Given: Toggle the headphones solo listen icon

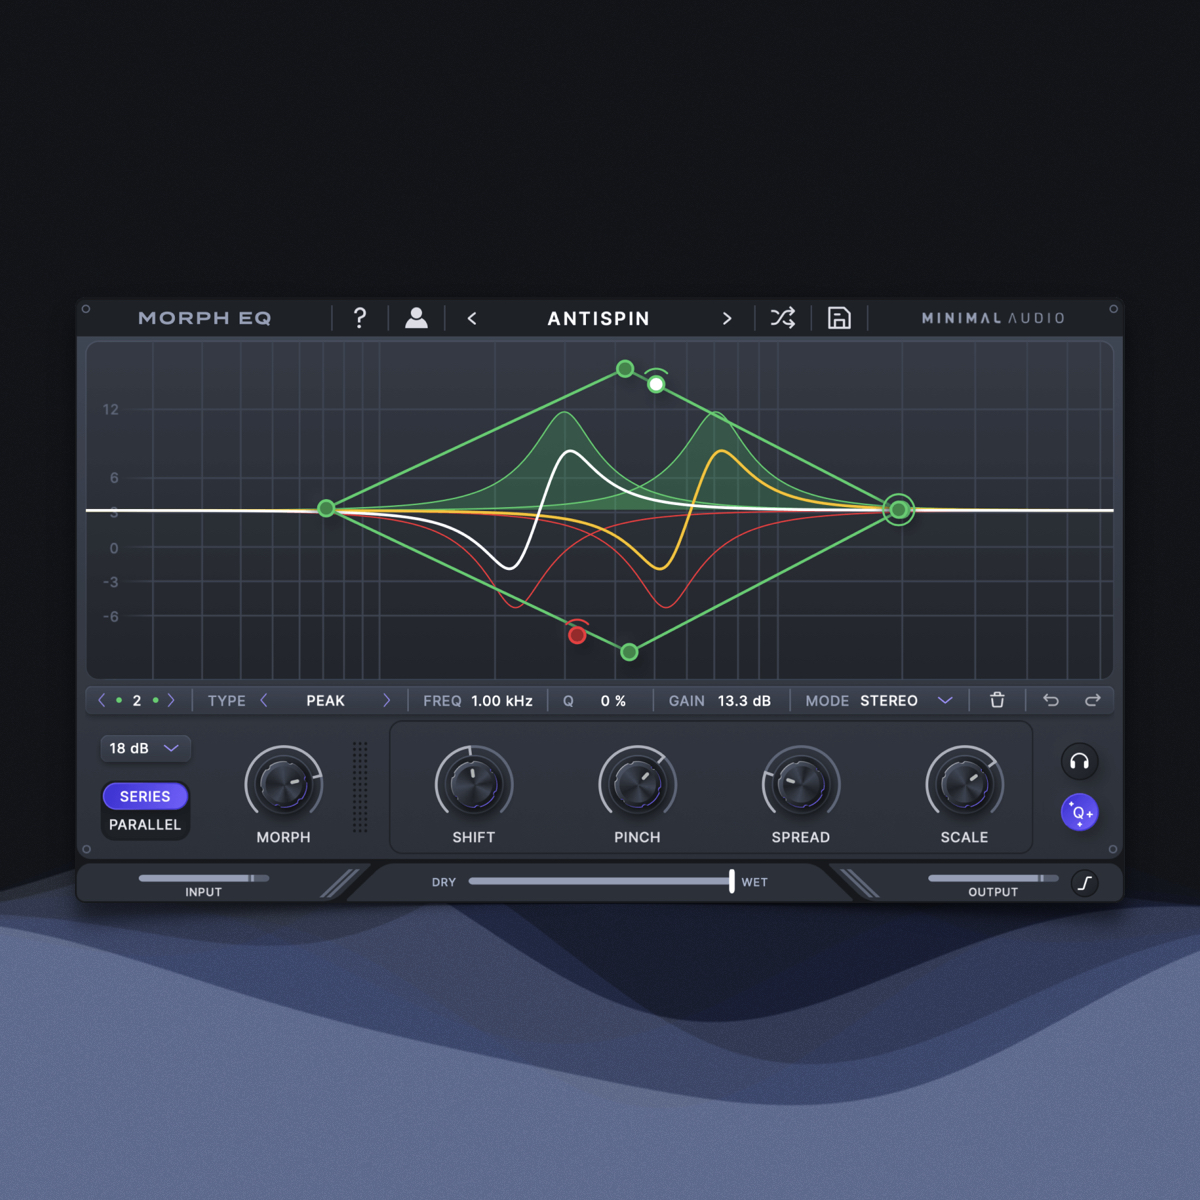Looking at the screenshot, I should point(1079,762).
